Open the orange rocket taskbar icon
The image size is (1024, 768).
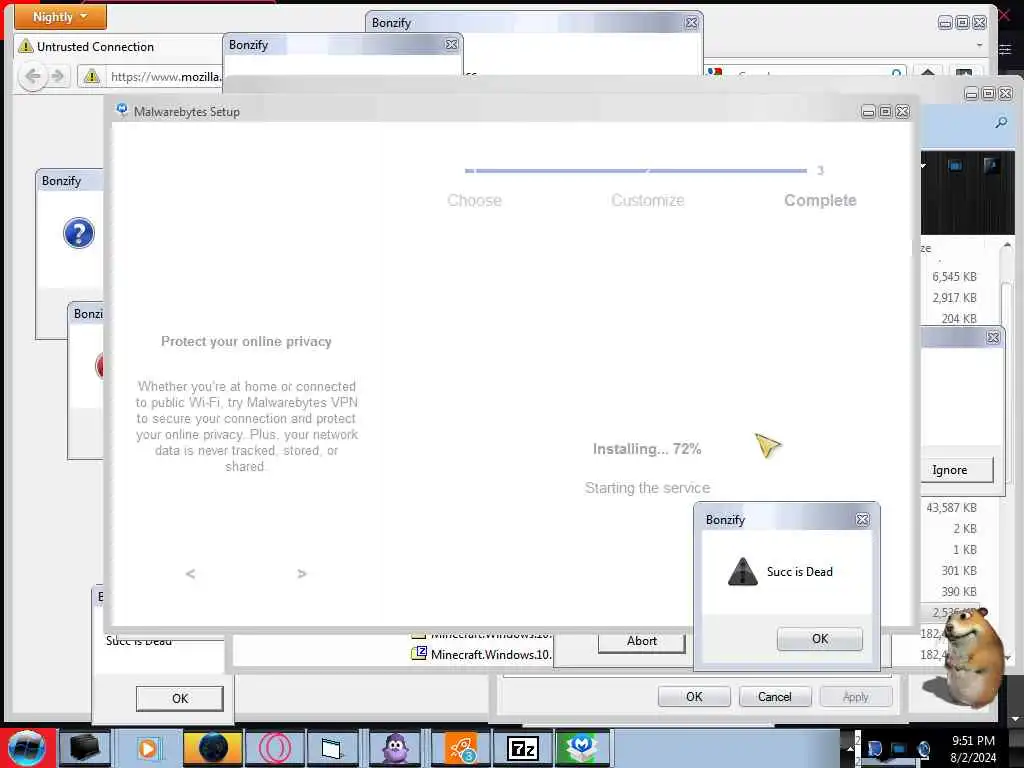pos(460,748)
